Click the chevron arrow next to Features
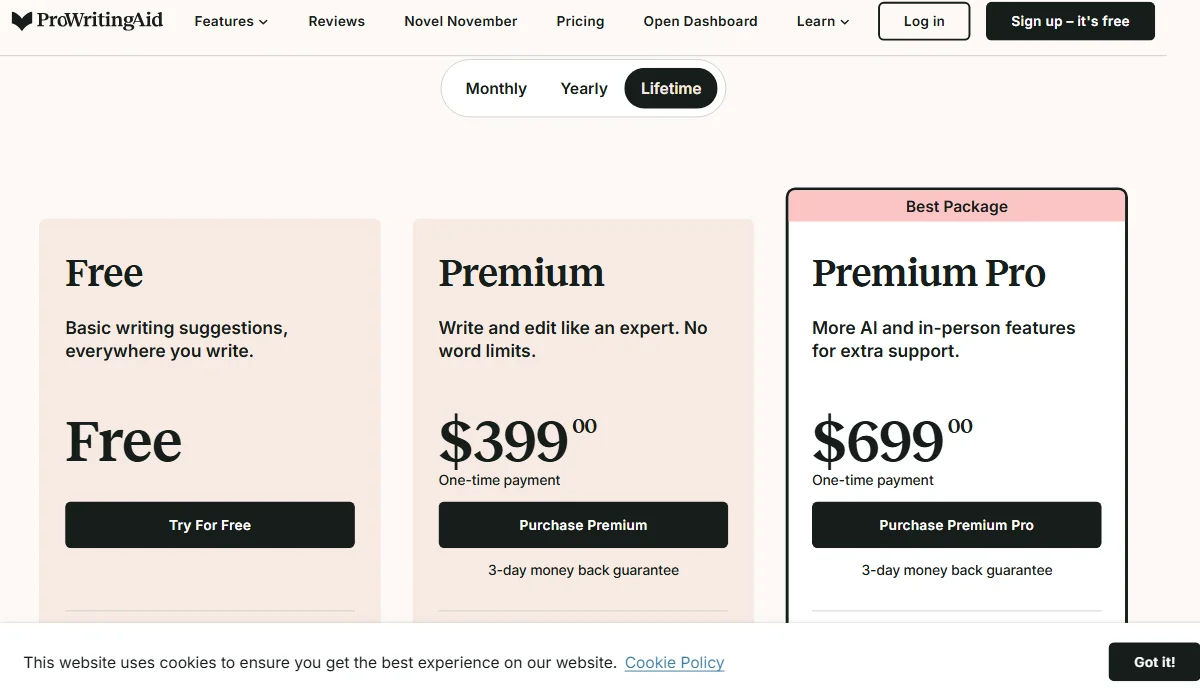This screenshot has width=1200, height=700. pos(263,21)
